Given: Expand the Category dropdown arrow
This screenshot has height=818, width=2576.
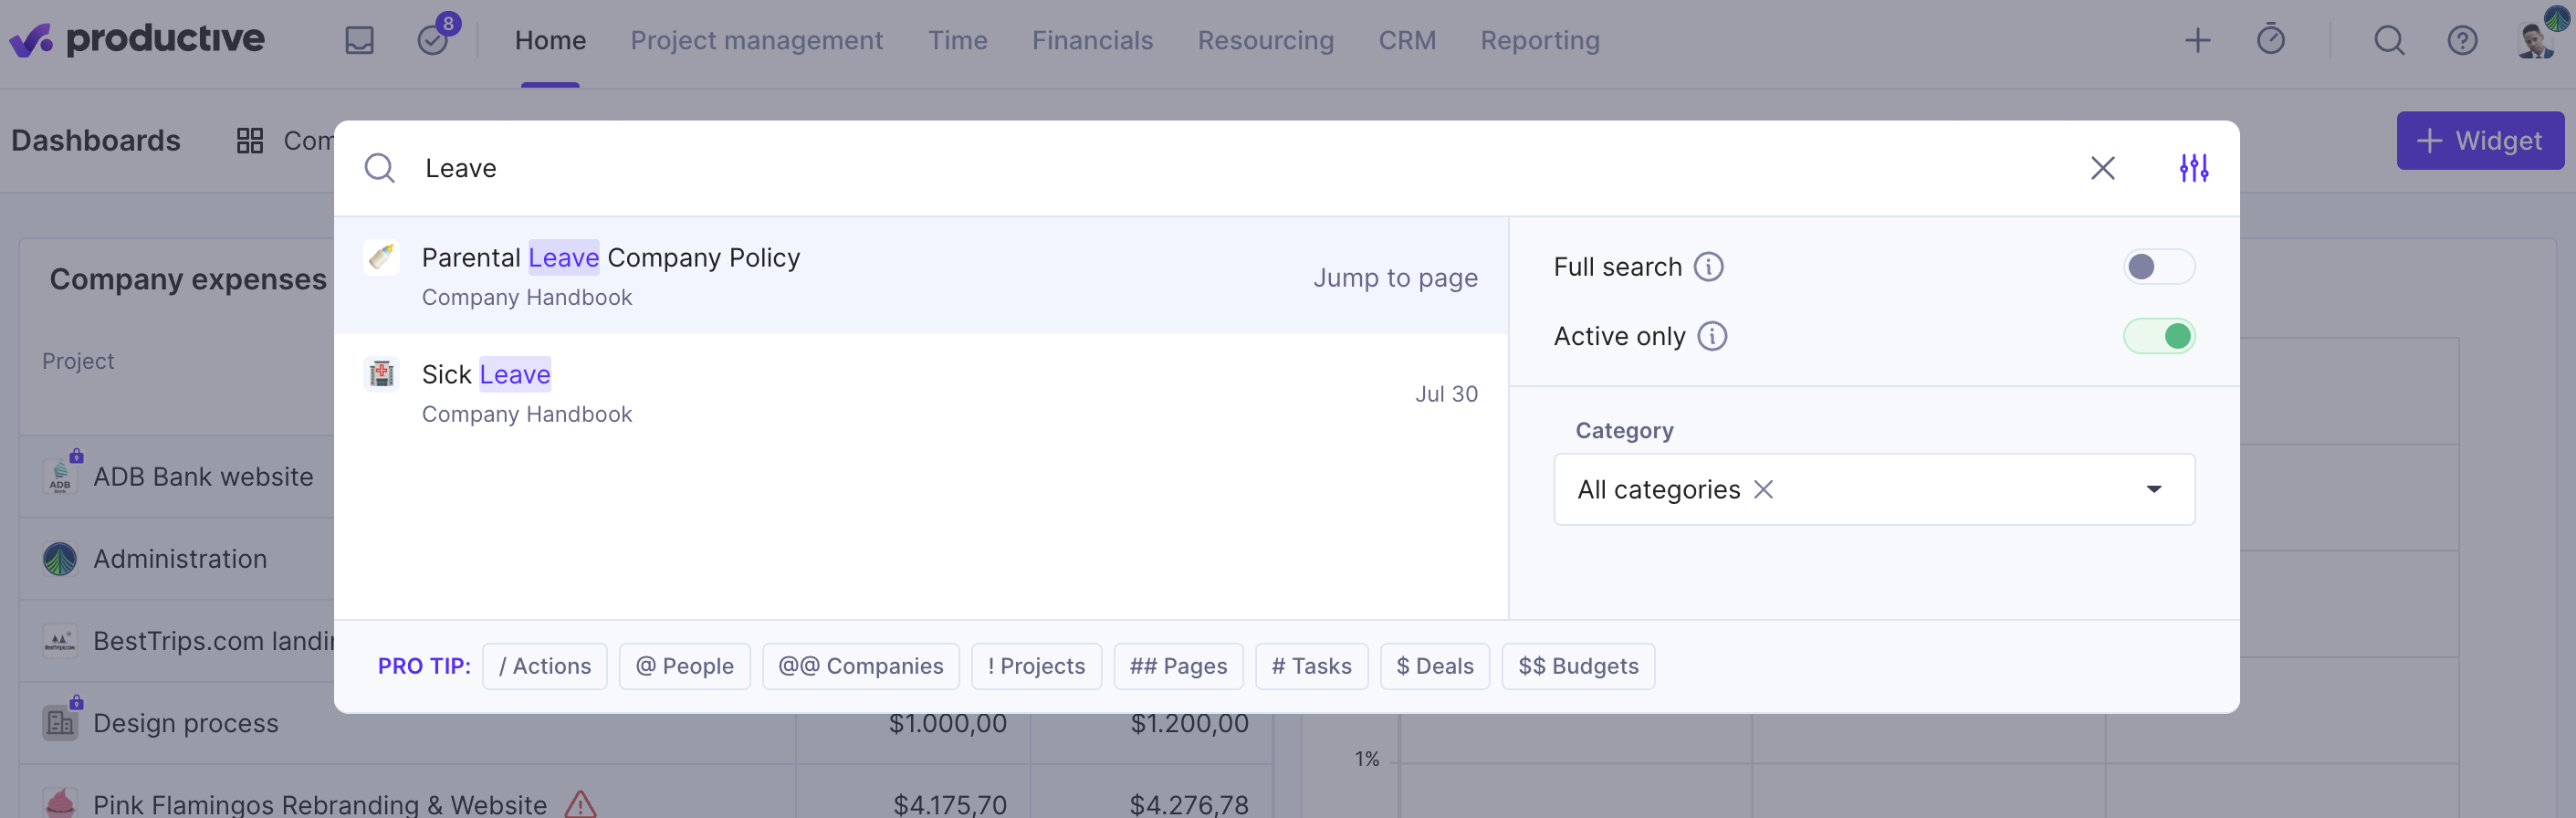Looking at the screenshot, I should pos(2154,489).
